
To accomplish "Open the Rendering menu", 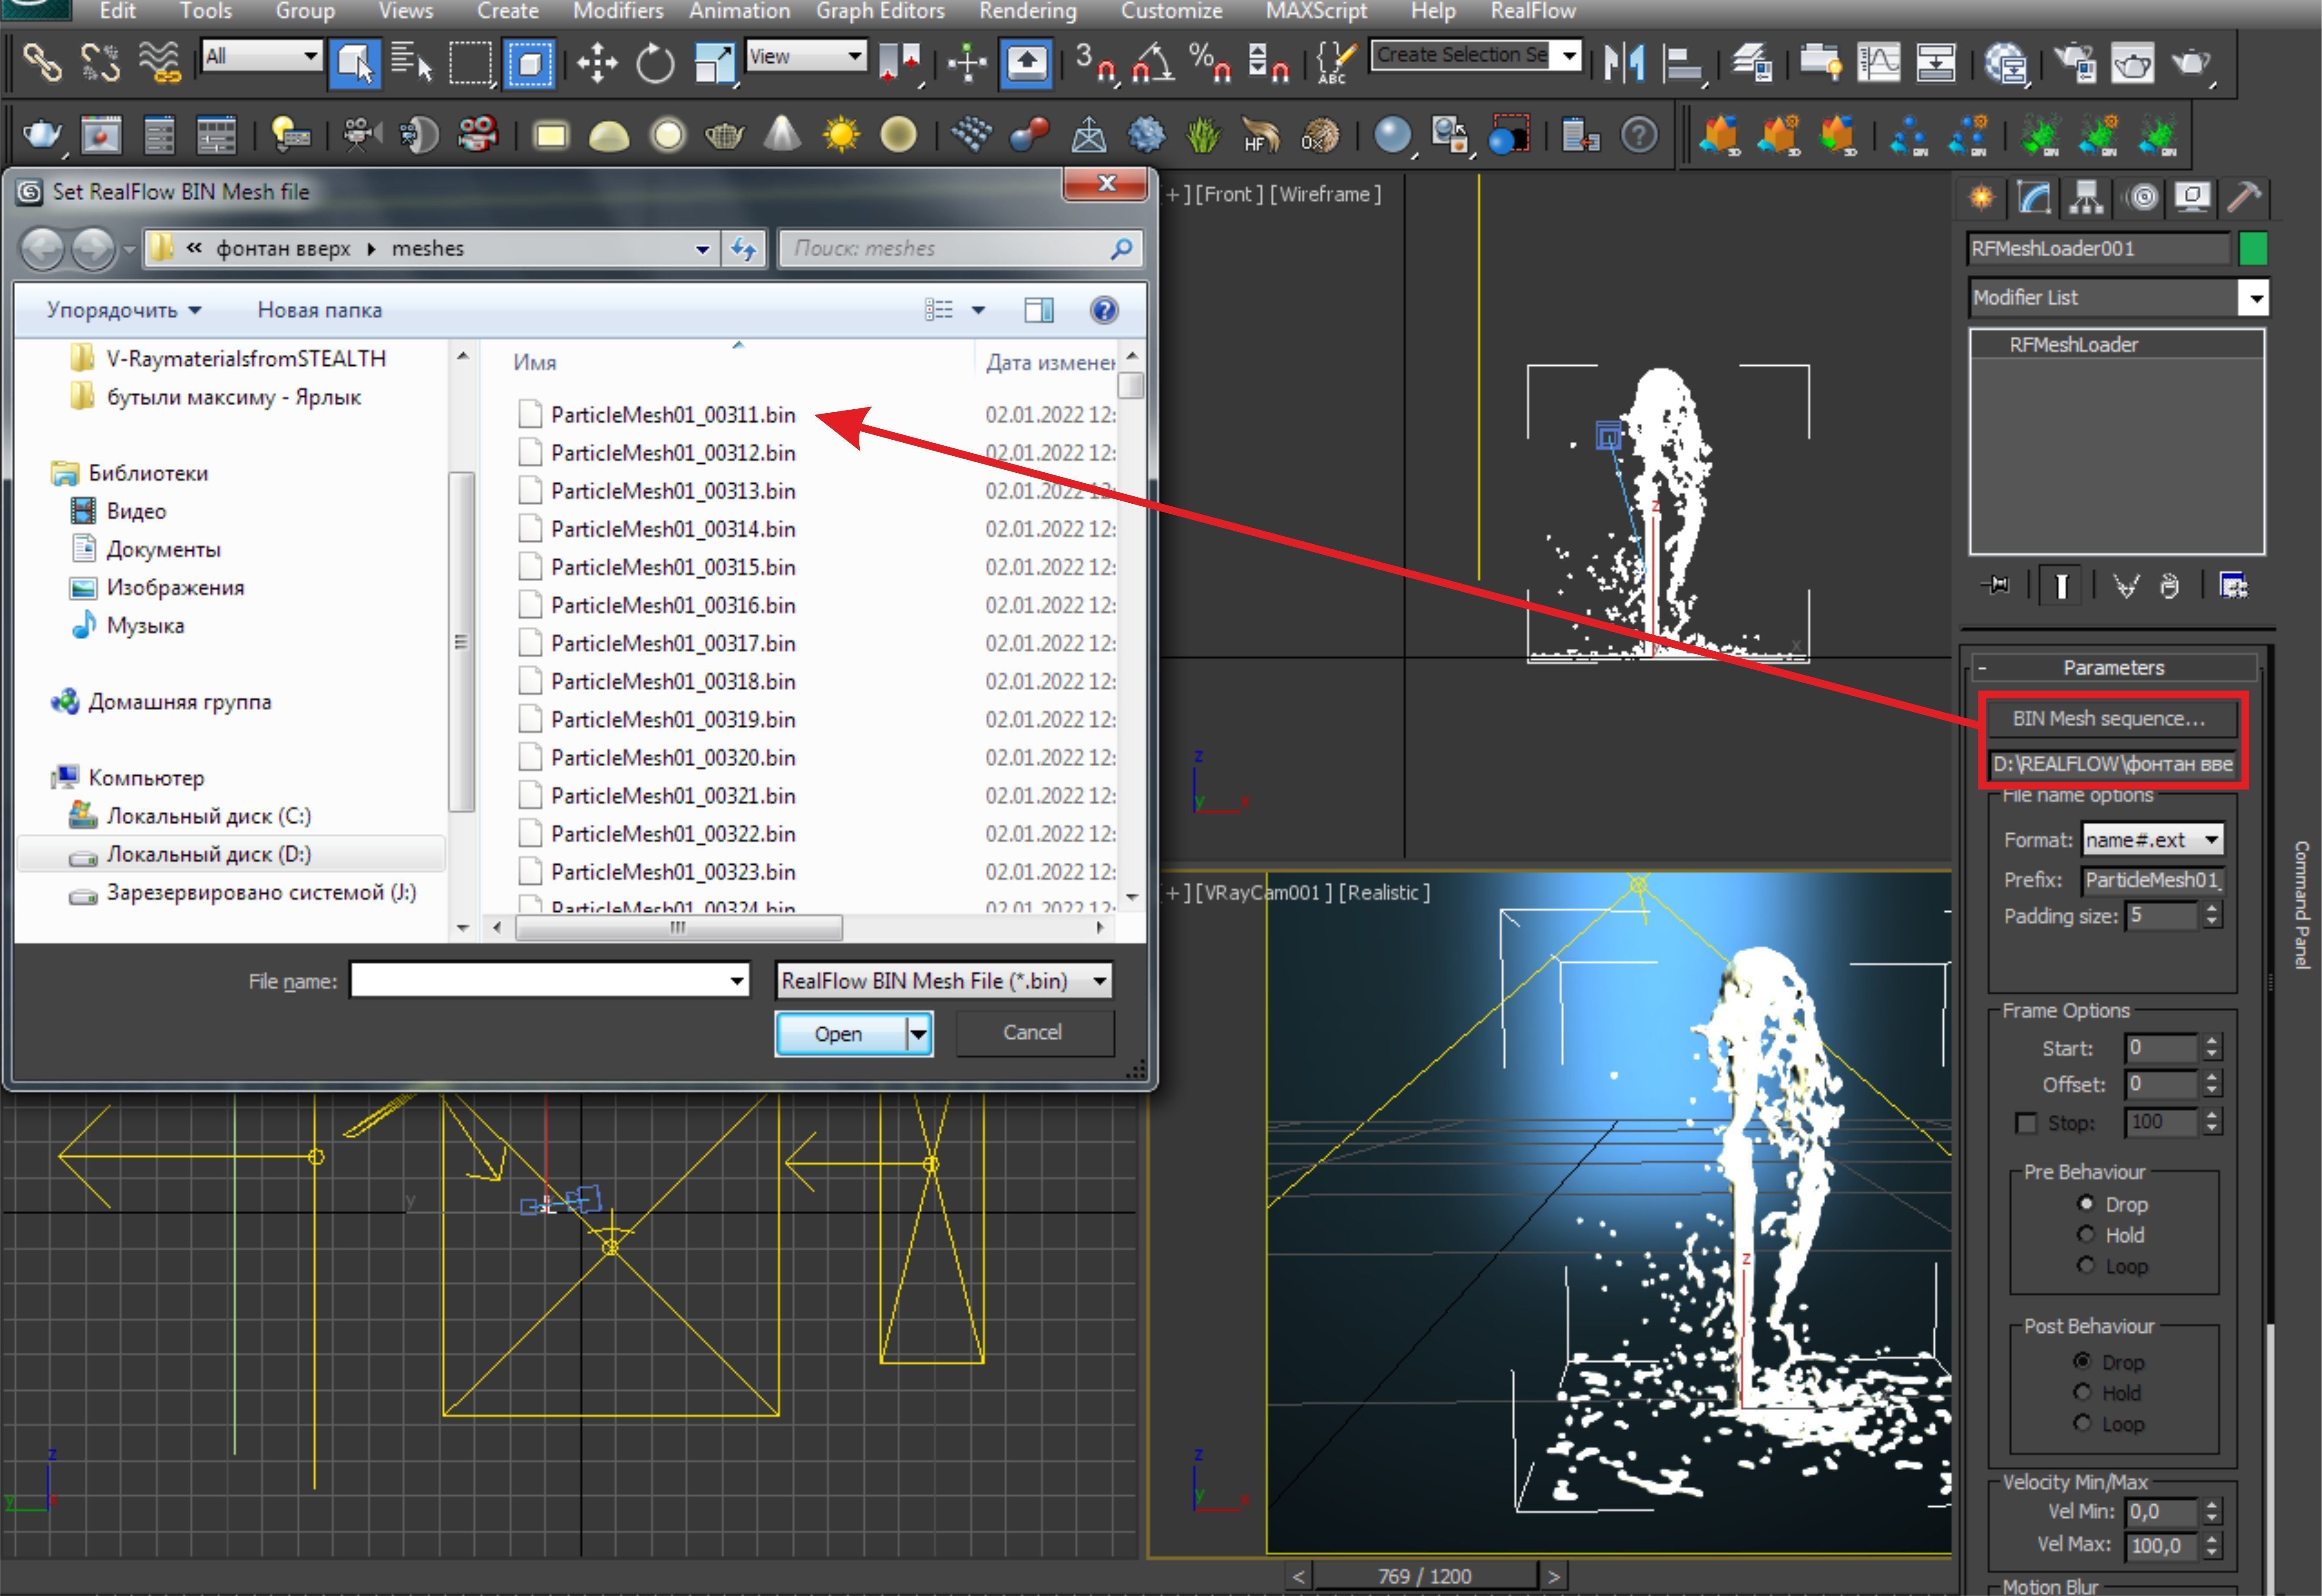I will [x=1027, y=11].
